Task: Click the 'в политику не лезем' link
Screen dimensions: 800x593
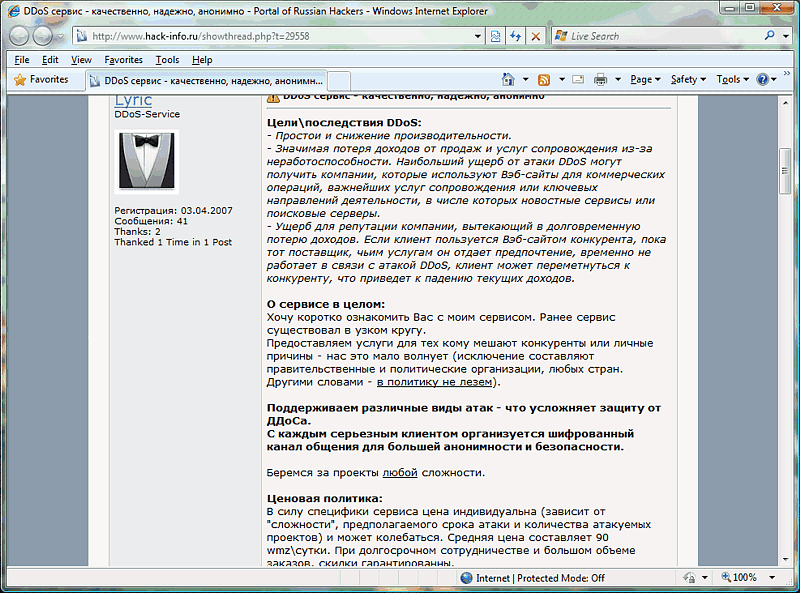Action: (x=435, y=382)
